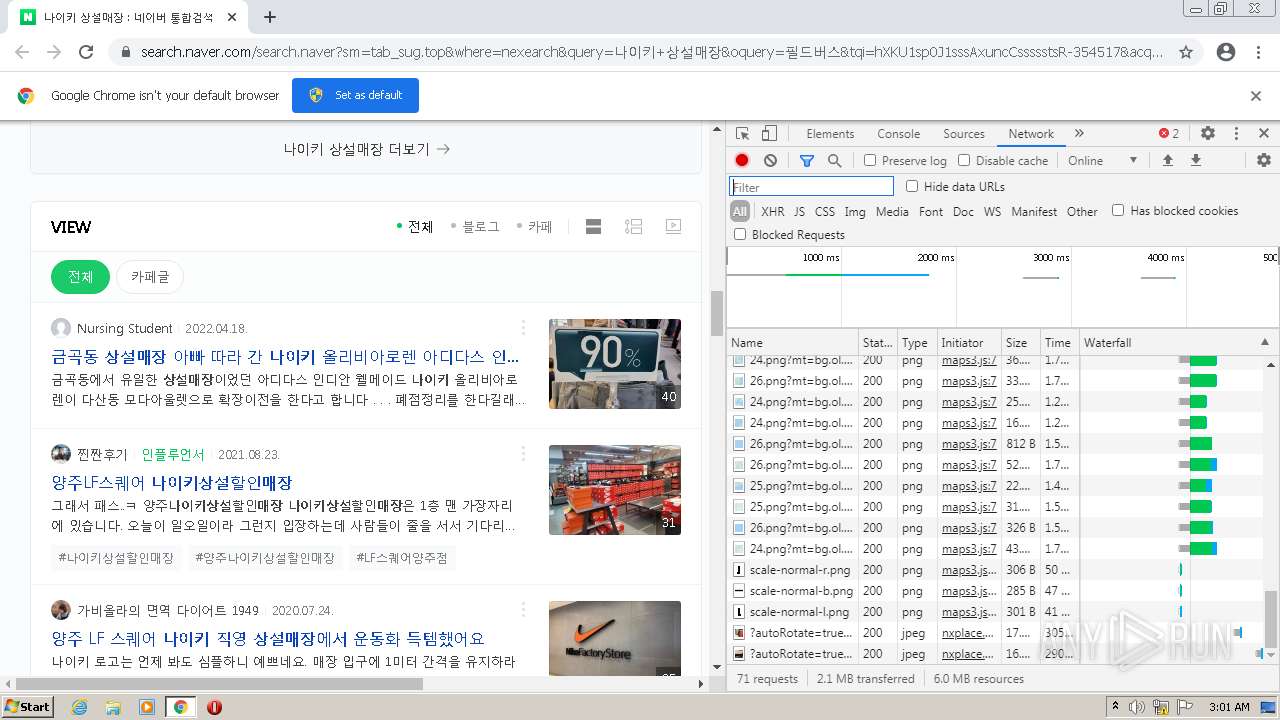Switch to the Elements tab

click(x=830, y=134)
